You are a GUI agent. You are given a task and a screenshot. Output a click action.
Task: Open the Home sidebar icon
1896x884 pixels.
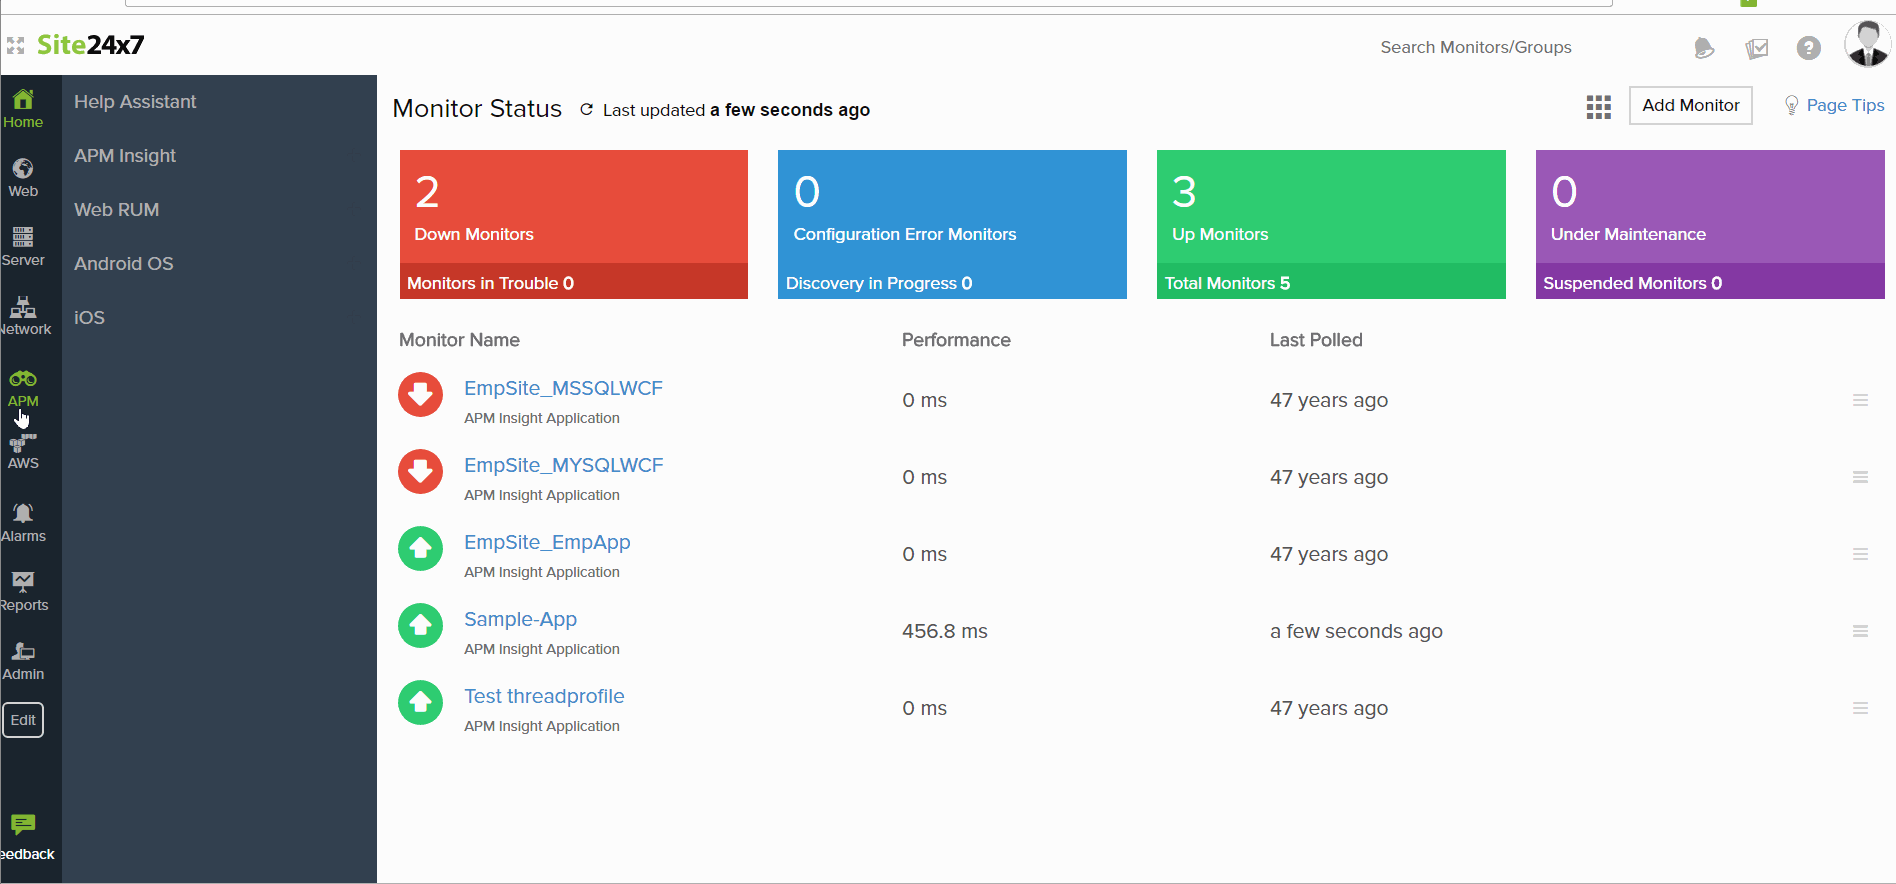[x=23, y=108]
